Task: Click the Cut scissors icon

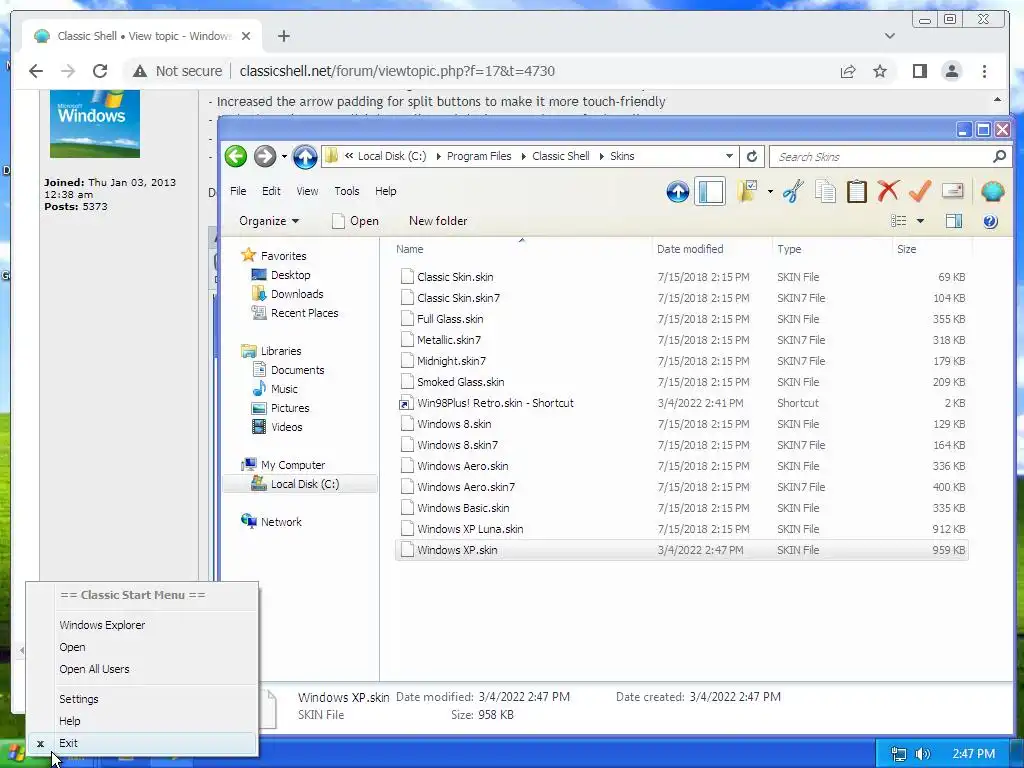Action: click(x=793, y=191)
